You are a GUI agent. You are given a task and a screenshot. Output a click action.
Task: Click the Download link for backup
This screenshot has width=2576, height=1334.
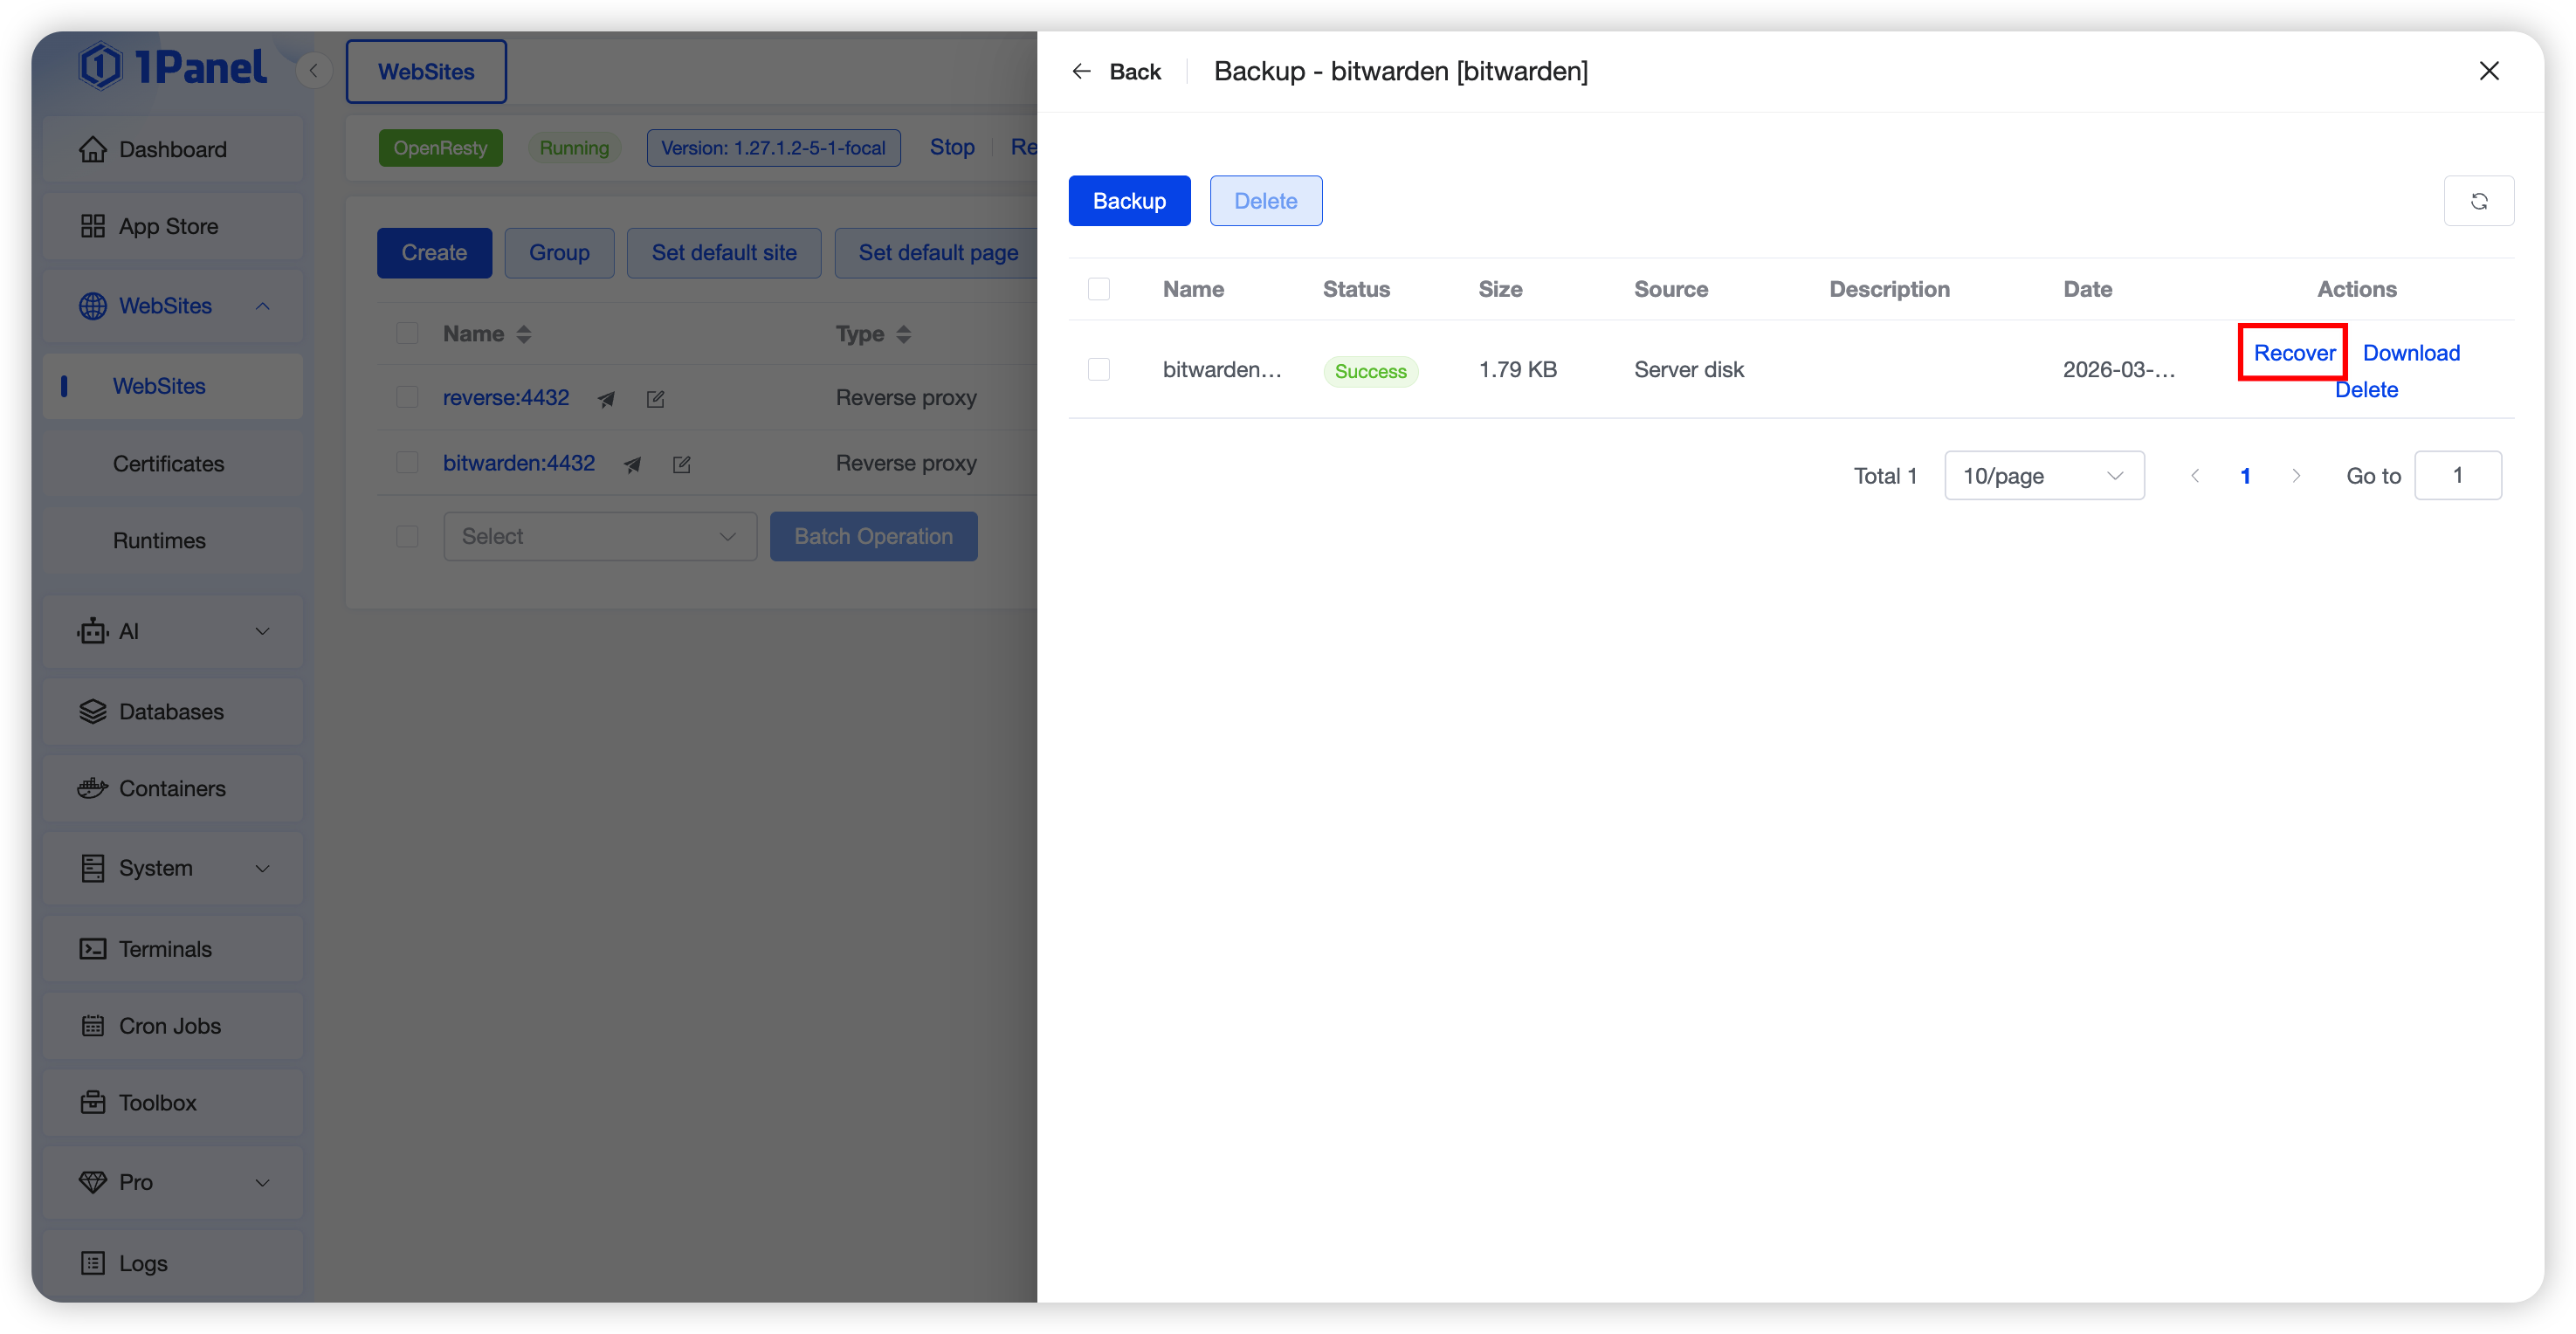[x=2410, y=353]
